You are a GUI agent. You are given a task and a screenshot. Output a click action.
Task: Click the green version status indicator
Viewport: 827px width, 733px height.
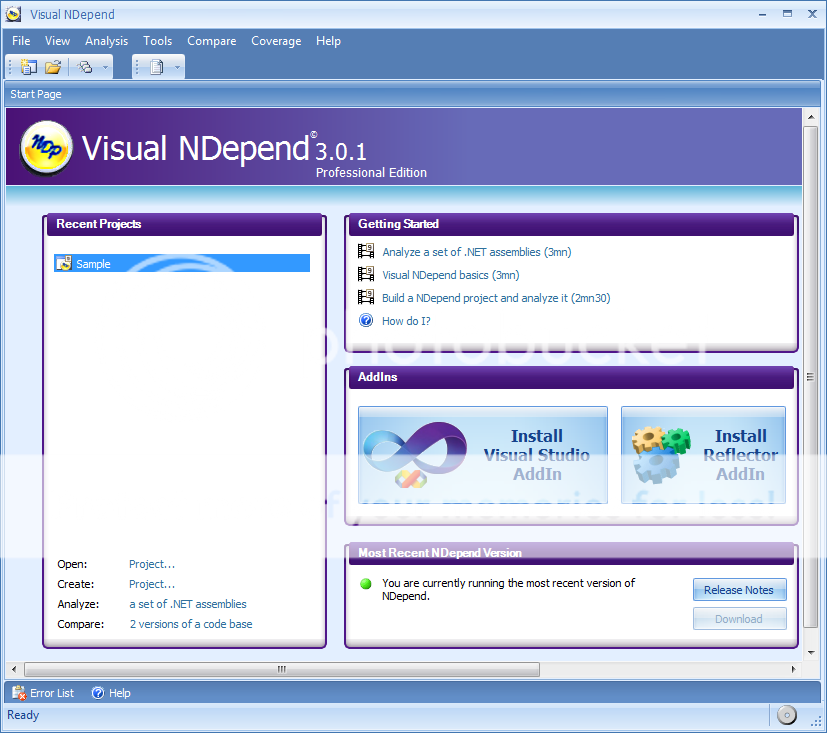click(x=366, y=584)
